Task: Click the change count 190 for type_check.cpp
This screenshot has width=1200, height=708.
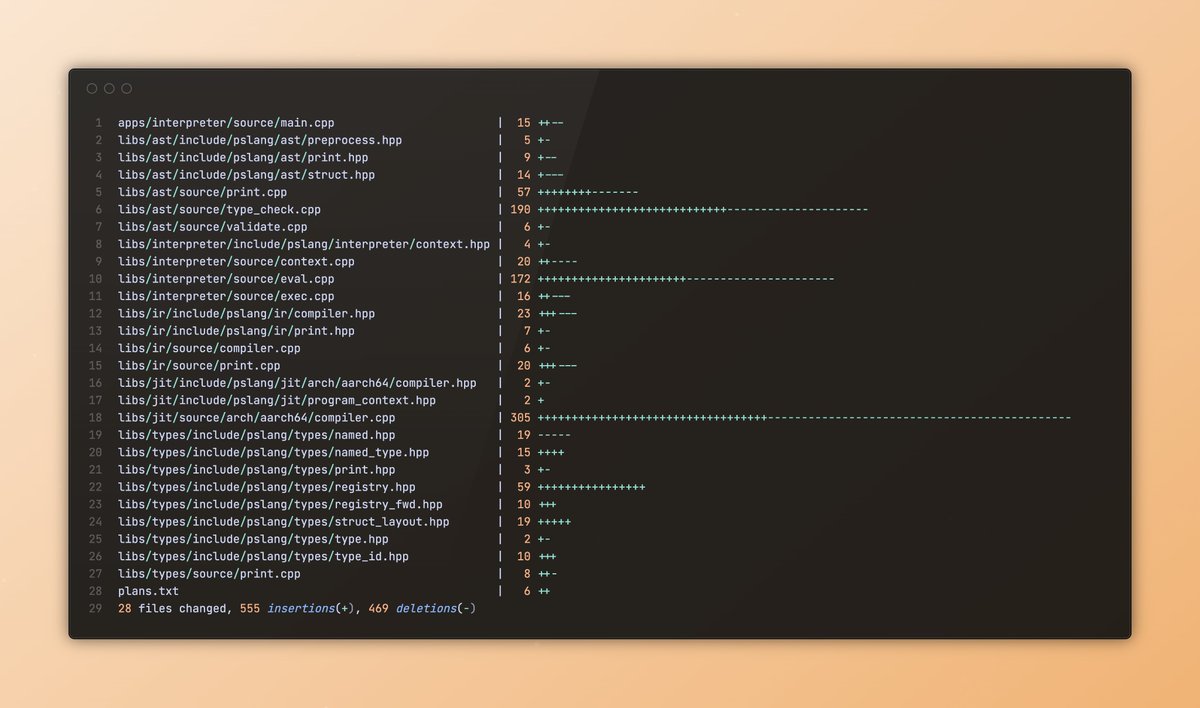Action: tap(520, 210)
